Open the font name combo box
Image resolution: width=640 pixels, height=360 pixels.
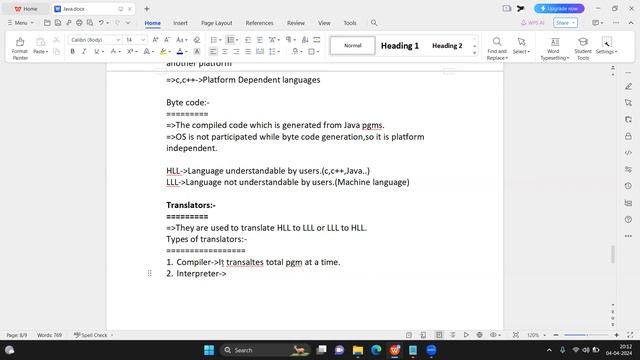[95, 40]
